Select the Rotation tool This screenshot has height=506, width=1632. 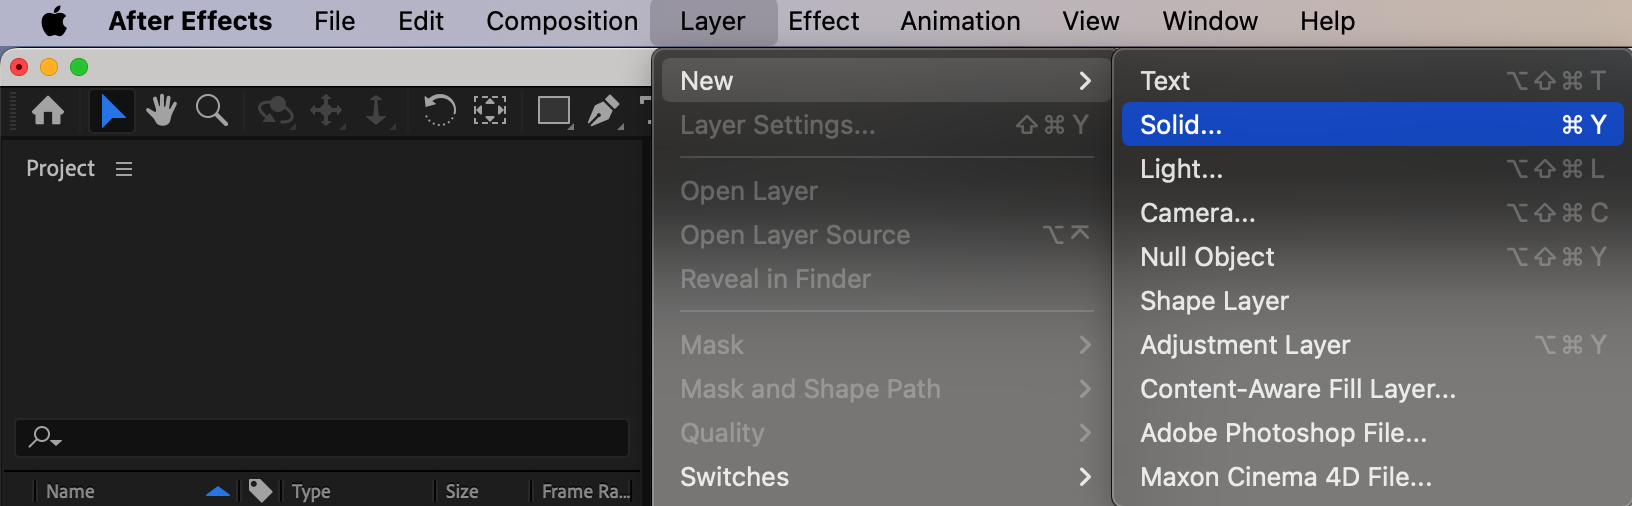pyautogui.click(x=439, y=110)
